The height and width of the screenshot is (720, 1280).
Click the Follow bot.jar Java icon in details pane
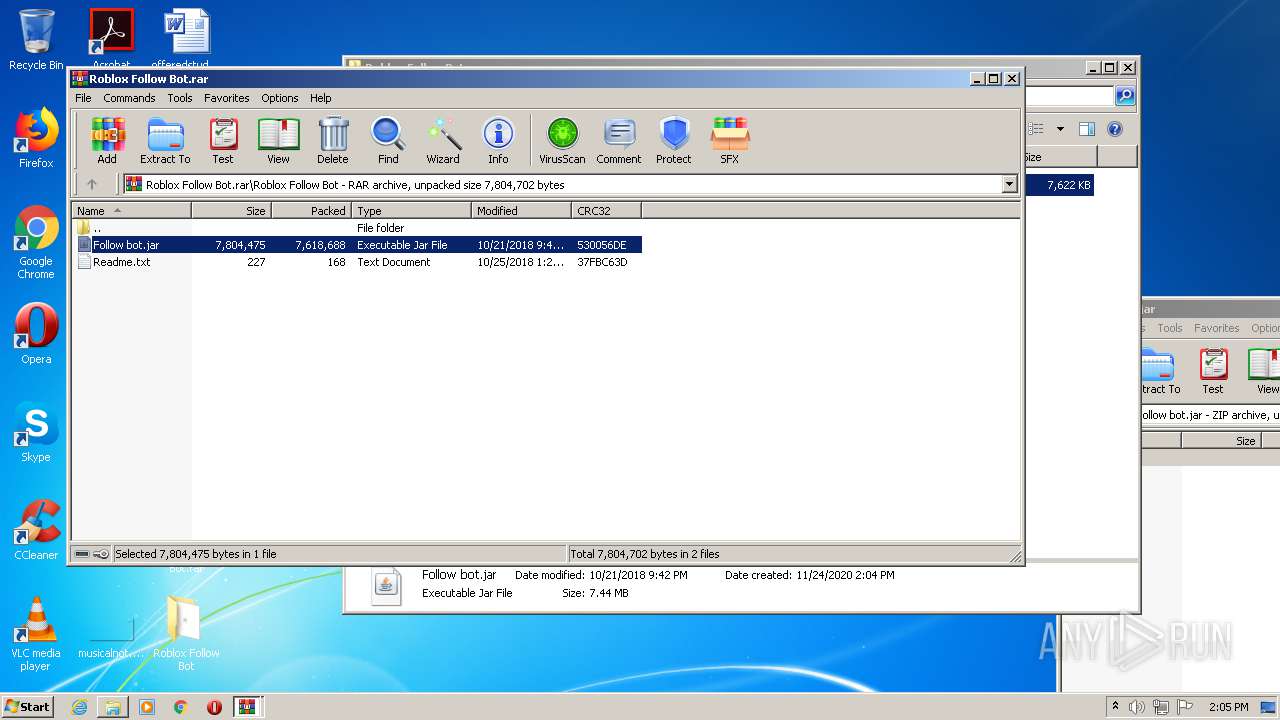point(386,586)
